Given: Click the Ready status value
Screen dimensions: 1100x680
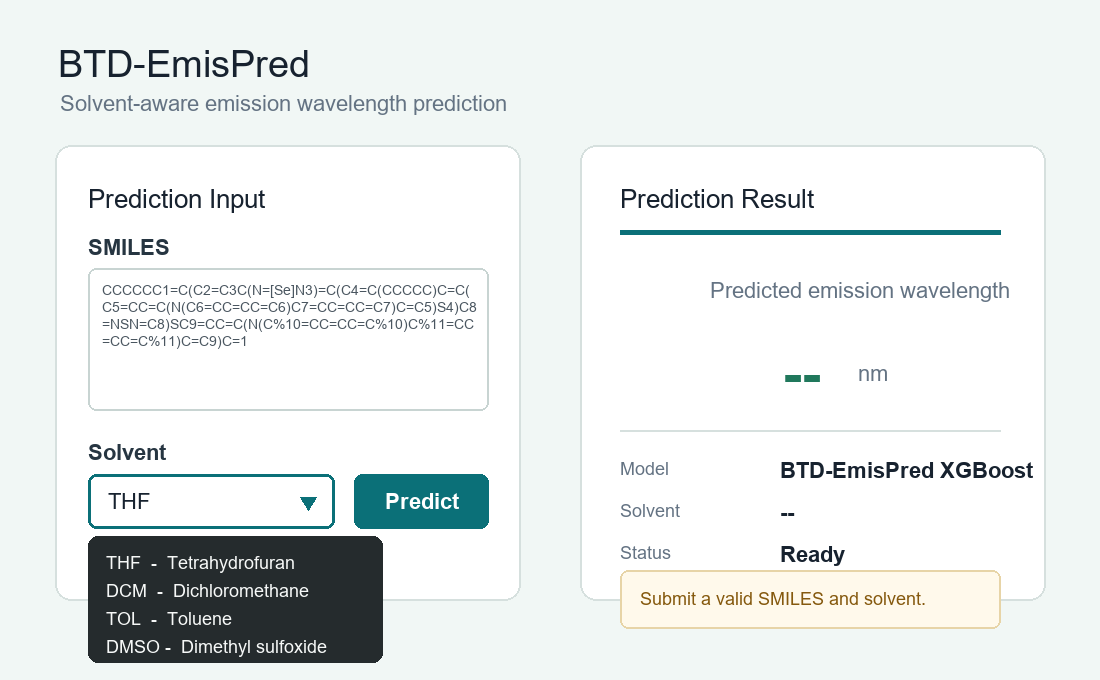Looking at the screenshot, I should pos(812,554).
